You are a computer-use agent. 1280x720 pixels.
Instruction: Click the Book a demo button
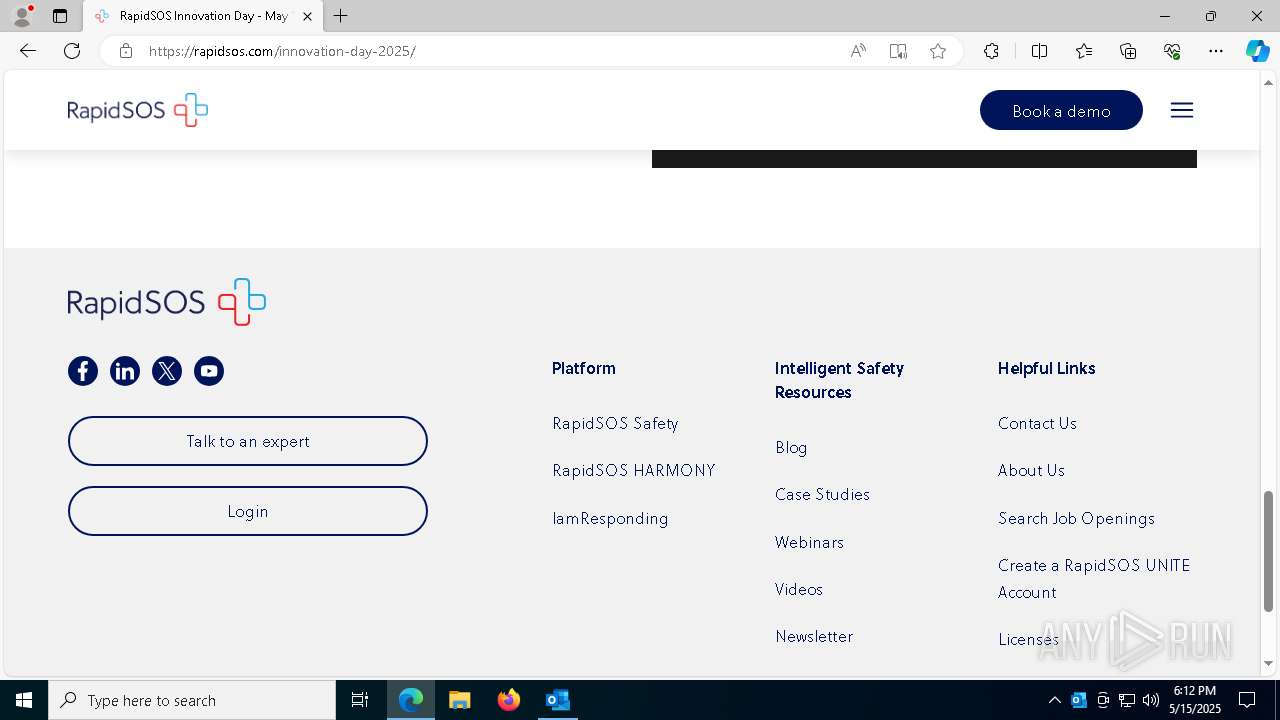coord(1061,110)
